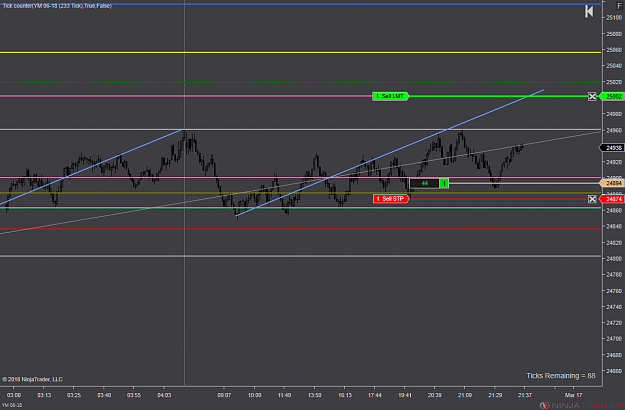The height and width of the screenshot is (410, 625).
Task: Click the 25100 price axis label
Action: (x=614, y=18)
